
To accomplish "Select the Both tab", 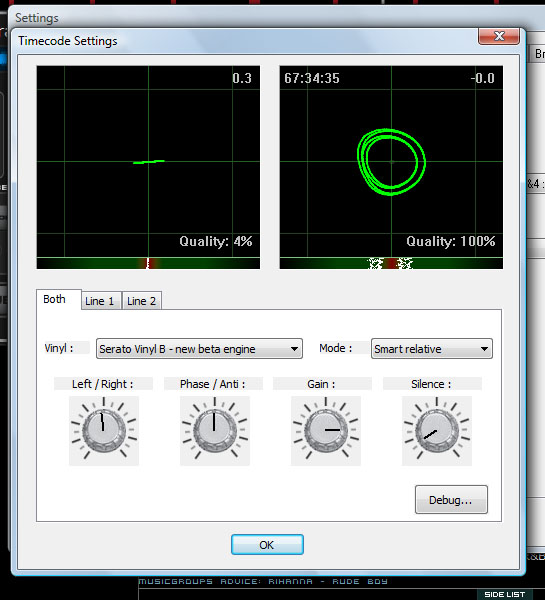I will tap(59, 299).
